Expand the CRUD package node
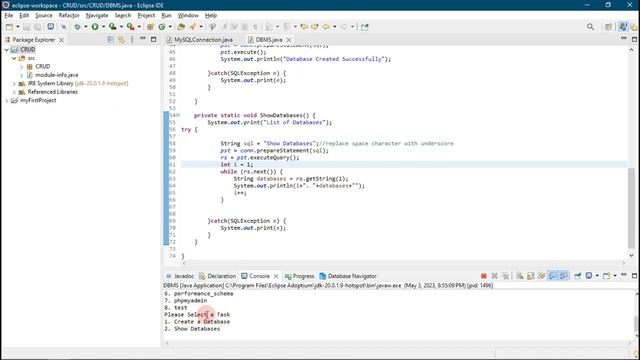This screenshot has height=360, width=640. click(22, 67)
